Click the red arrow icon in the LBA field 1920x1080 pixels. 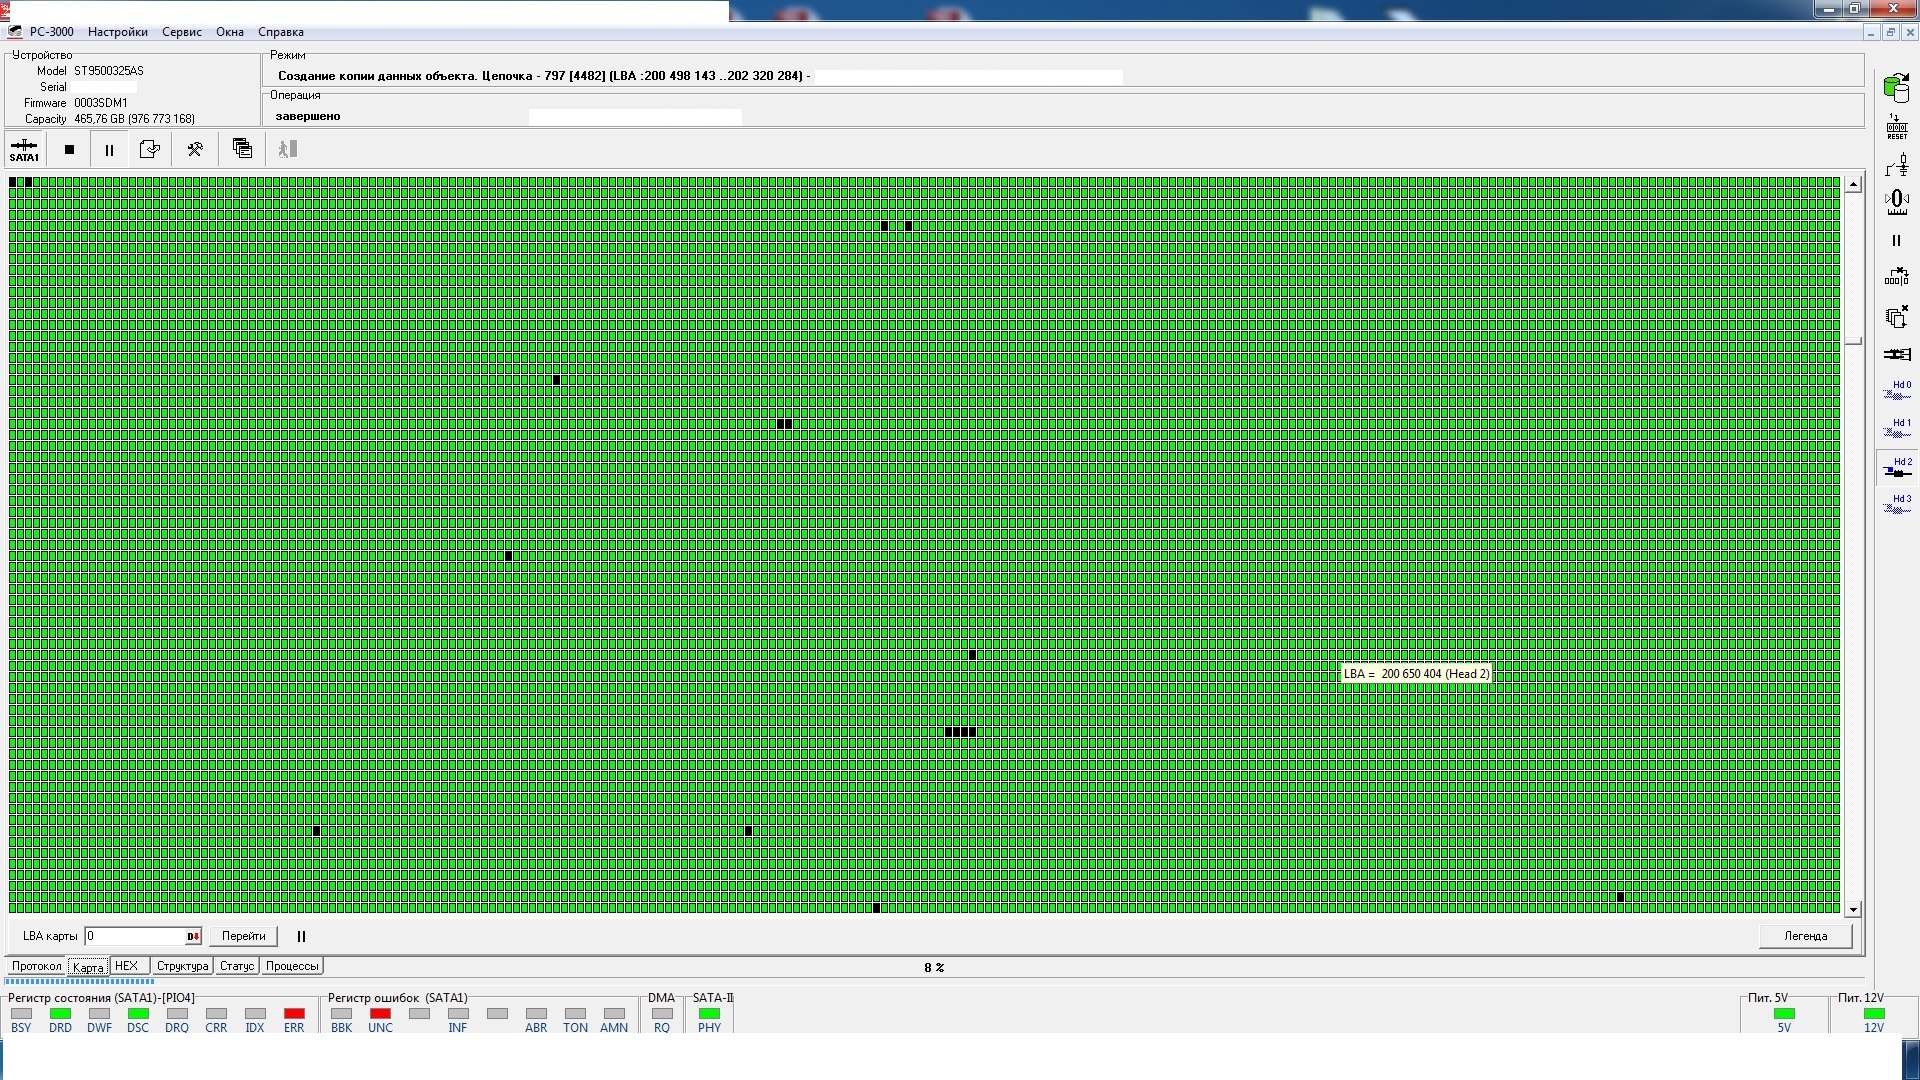pos(193,937)
